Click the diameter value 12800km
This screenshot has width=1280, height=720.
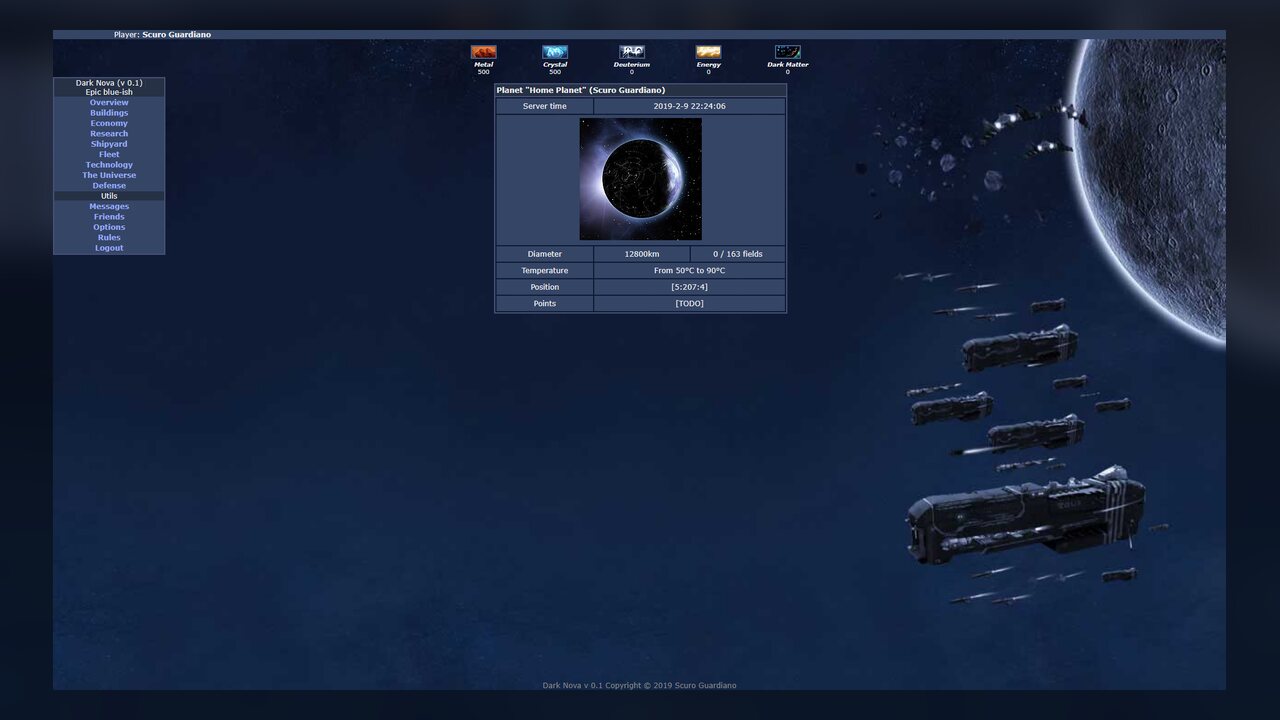[x=642, y=254]
